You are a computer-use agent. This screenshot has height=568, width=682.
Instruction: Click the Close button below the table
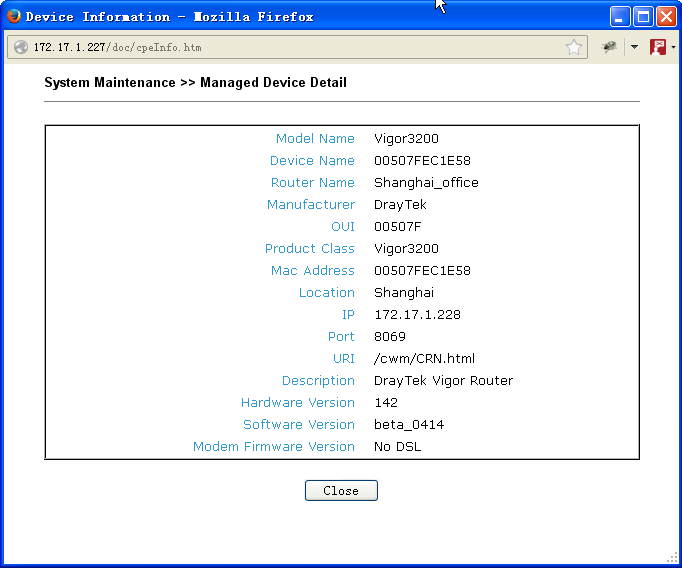click(x=341, y=491)
